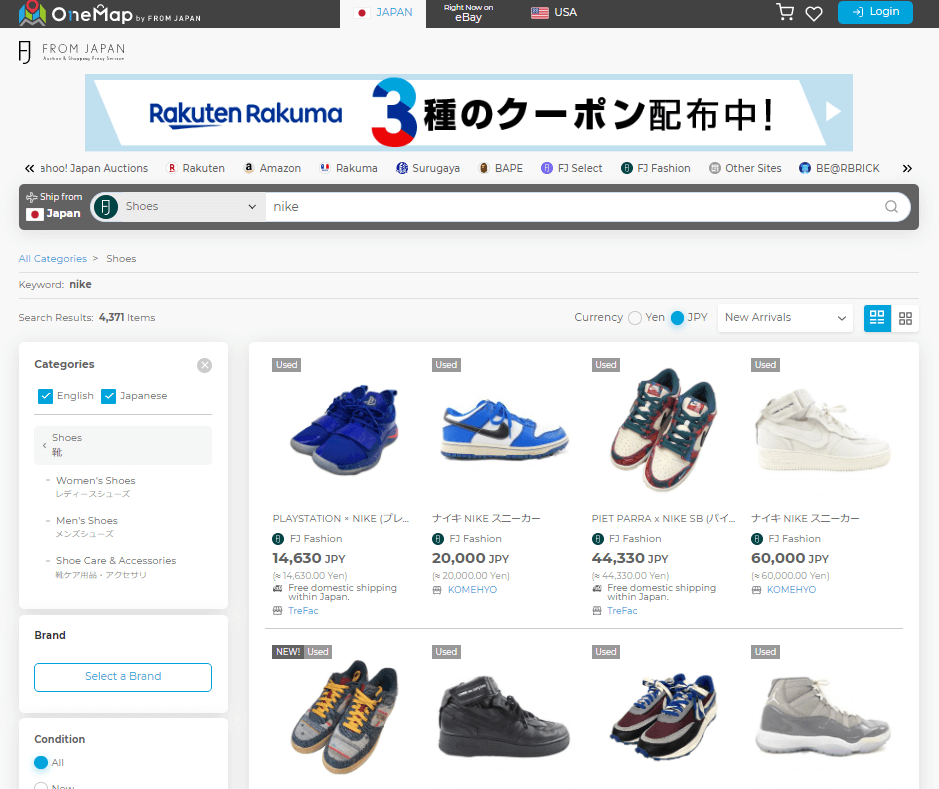Viewport: 939px width, 789px height.
Task: Select Other Sites from the site list
Action: (745, 168)
